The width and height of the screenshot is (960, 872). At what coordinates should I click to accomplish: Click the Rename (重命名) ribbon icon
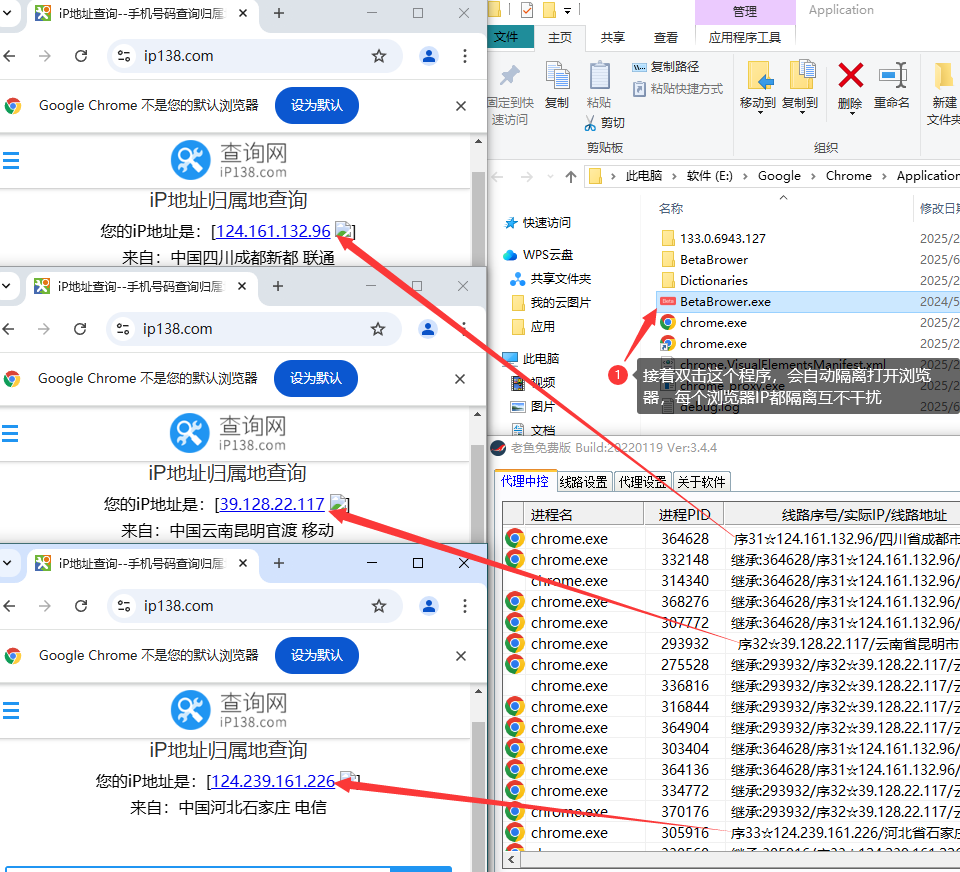click(x=892, y=76)
